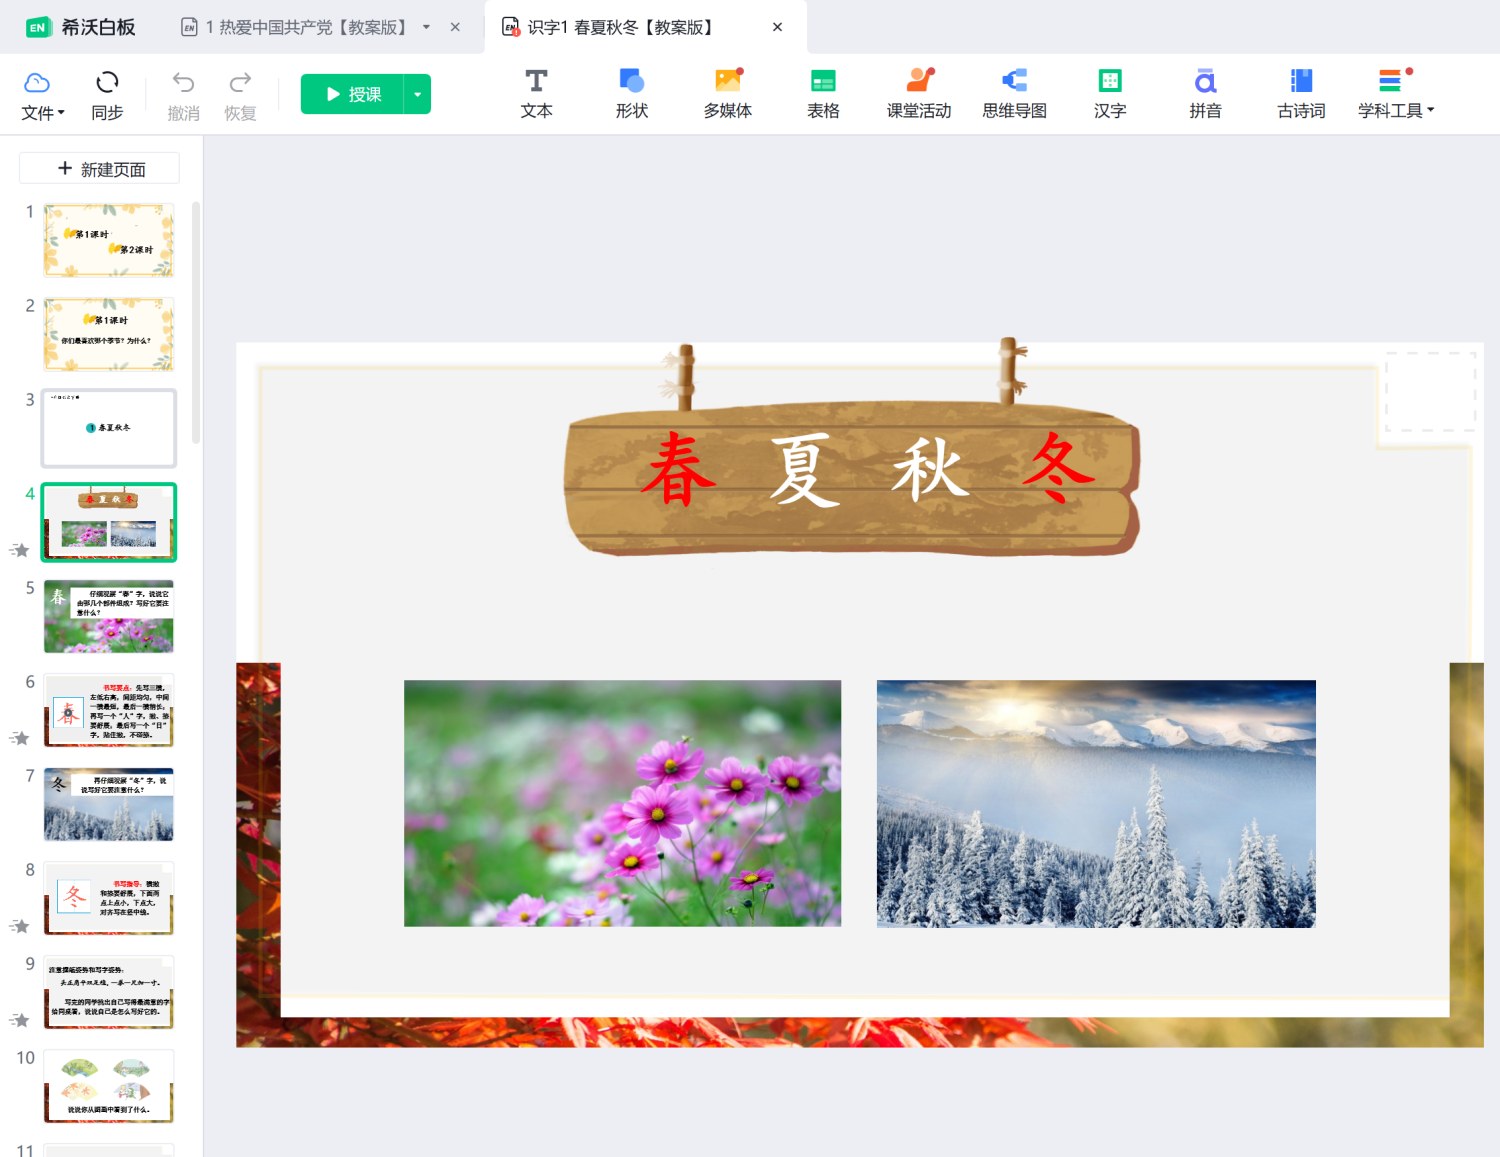Toggle the star marker on slide 6
1500x1157 pixels.
[x=20, y=738]
